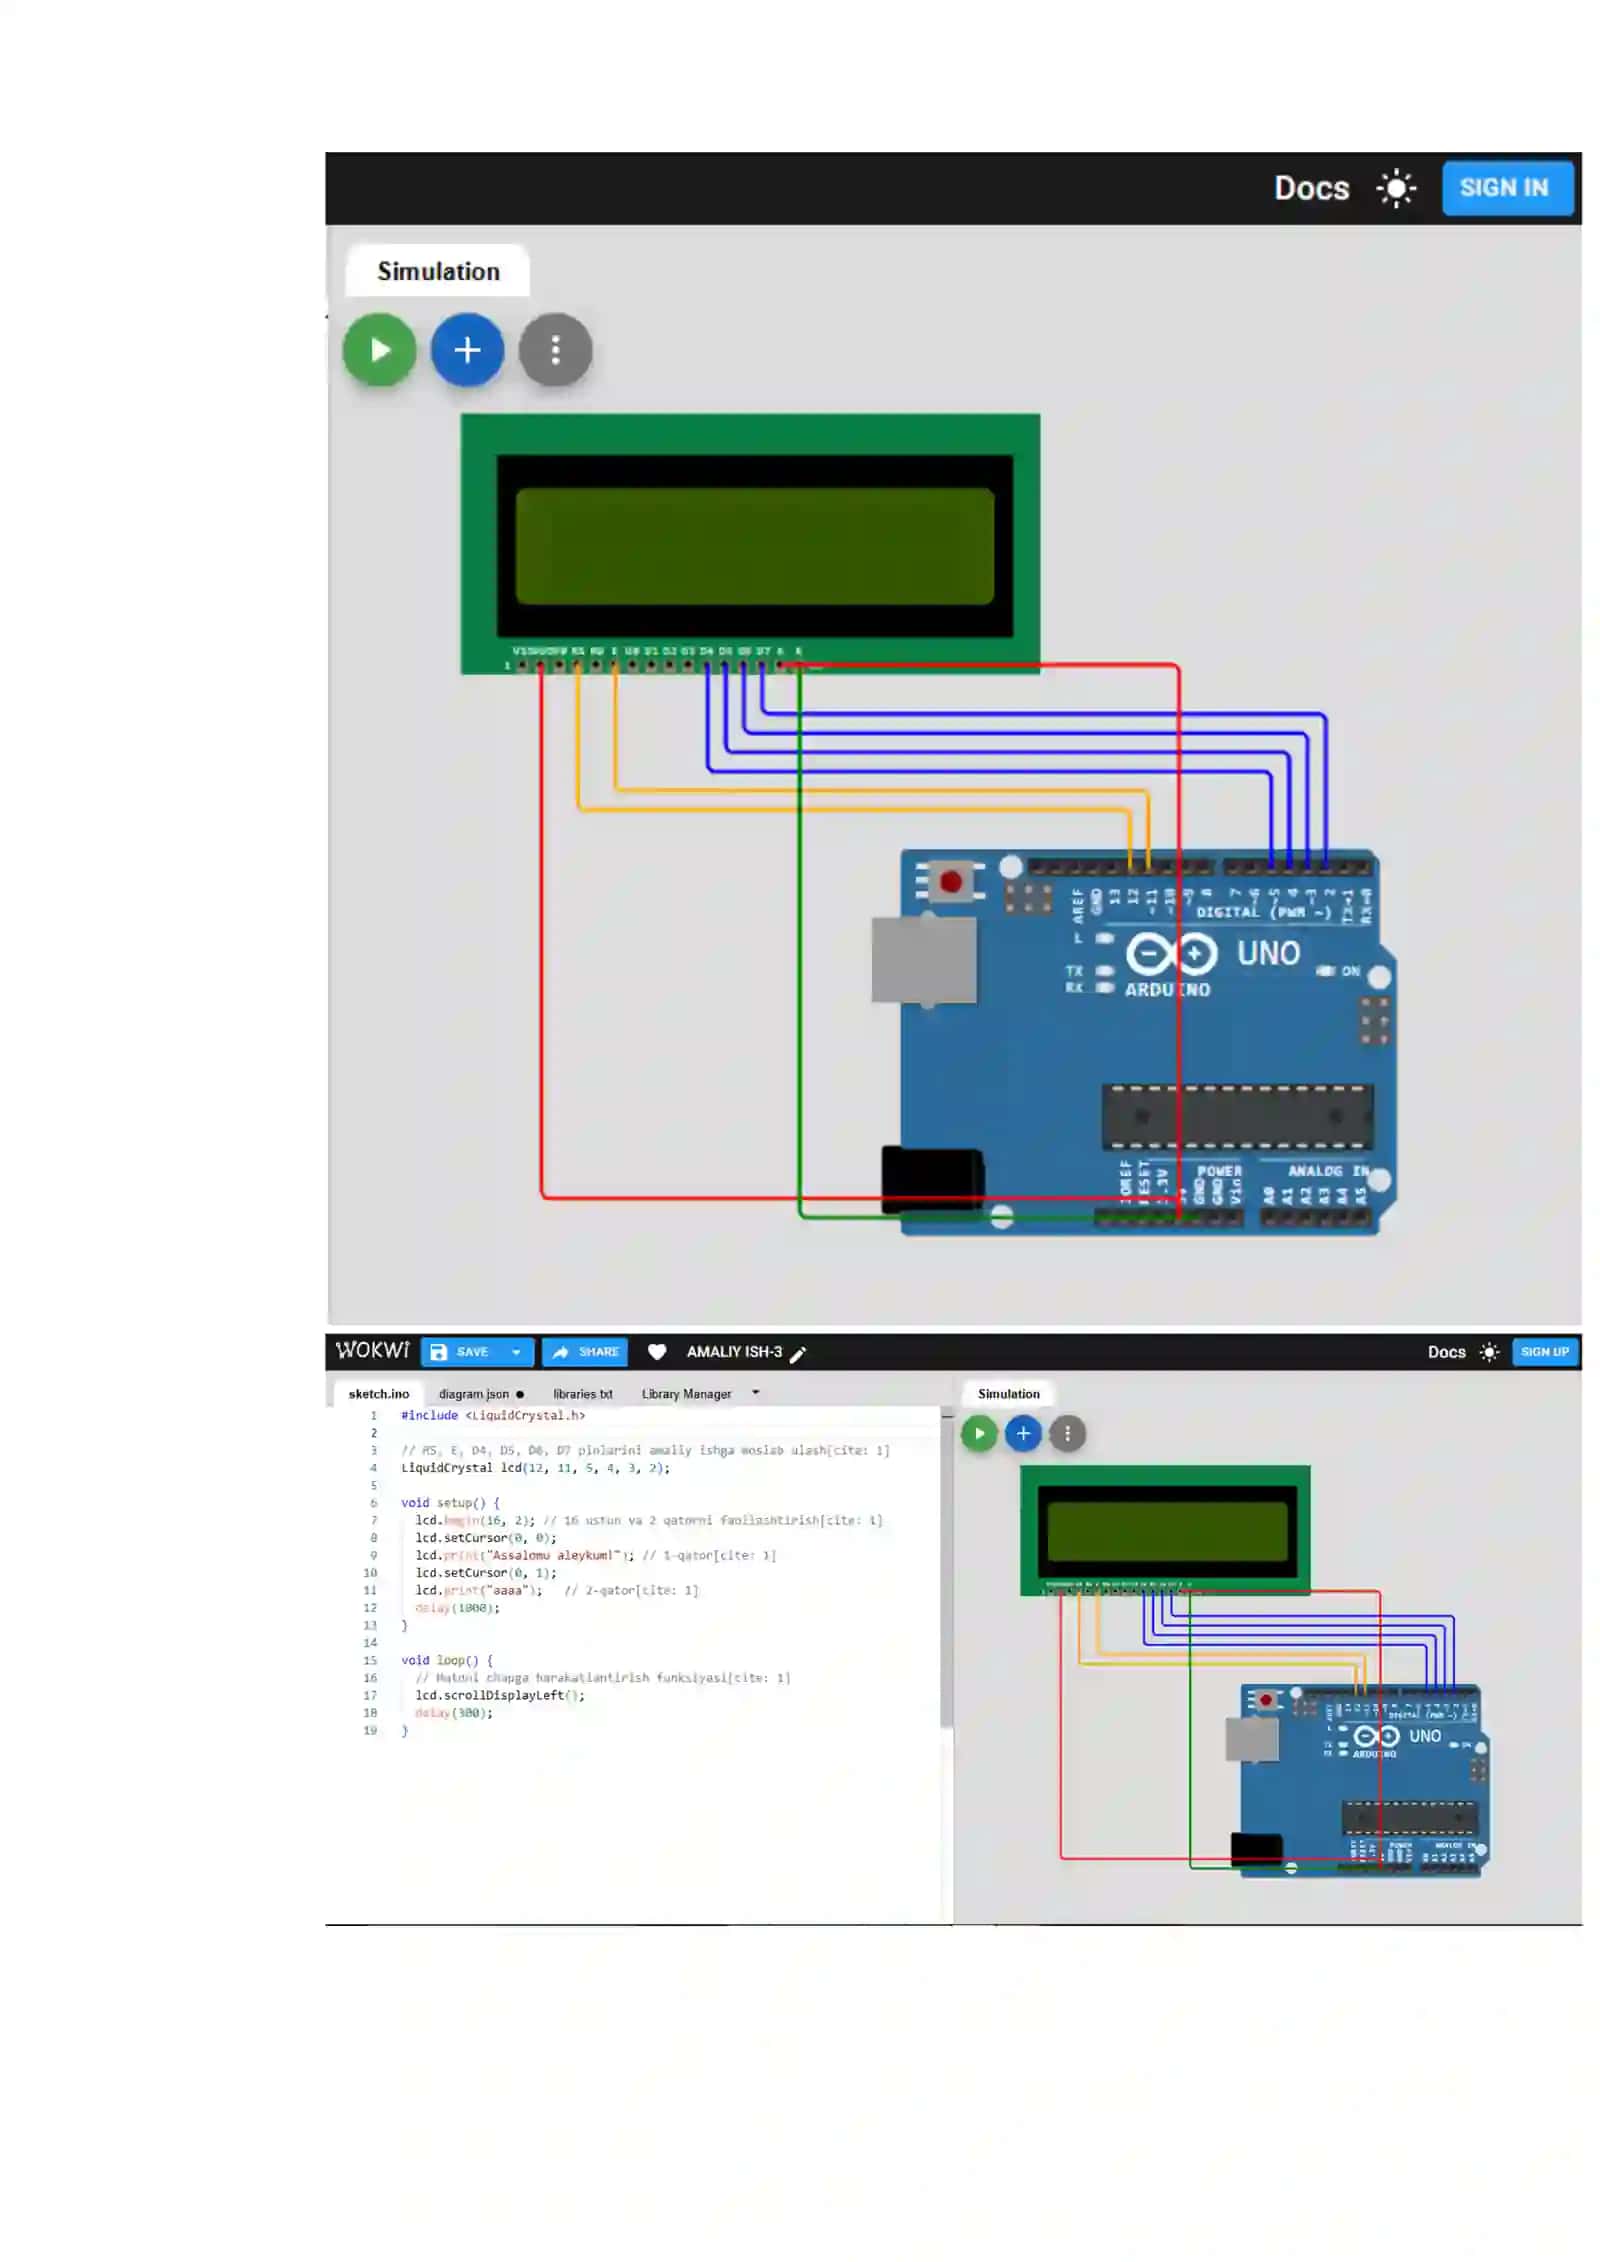Open Docs link beside SIGN UP

[1446, 1352]
